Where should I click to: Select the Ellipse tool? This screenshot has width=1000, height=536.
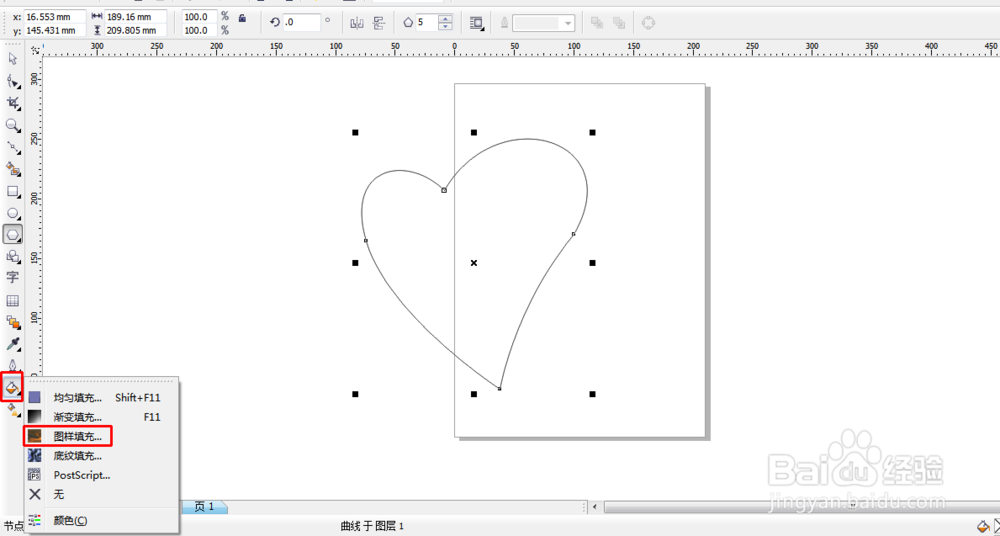(12, 213)
